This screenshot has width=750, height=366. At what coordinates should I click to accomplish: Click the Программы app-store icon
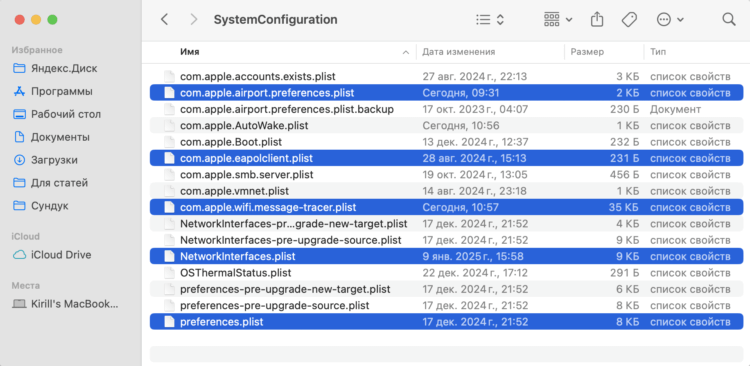pyautogui.click(x=19, y=91)
